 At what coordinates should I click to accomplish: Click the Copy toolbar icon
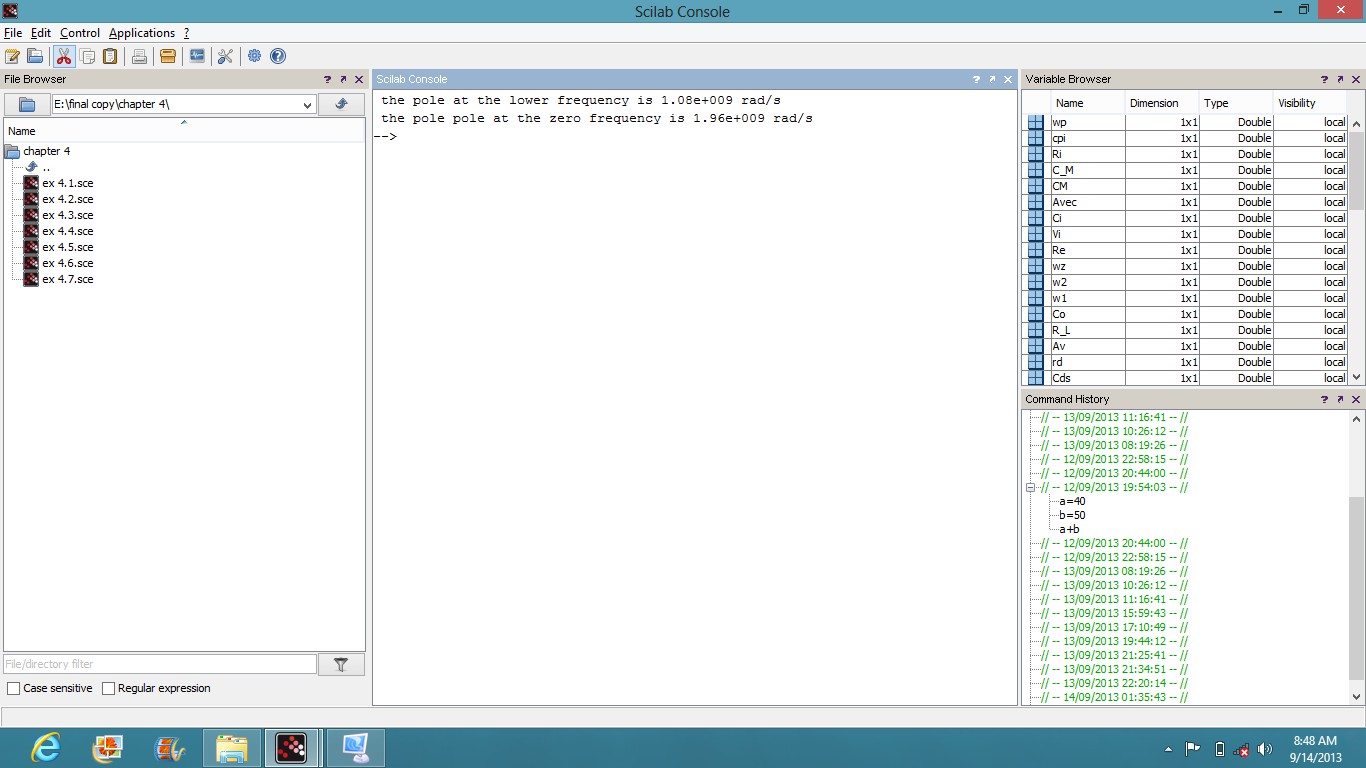(x=87, y=56)
